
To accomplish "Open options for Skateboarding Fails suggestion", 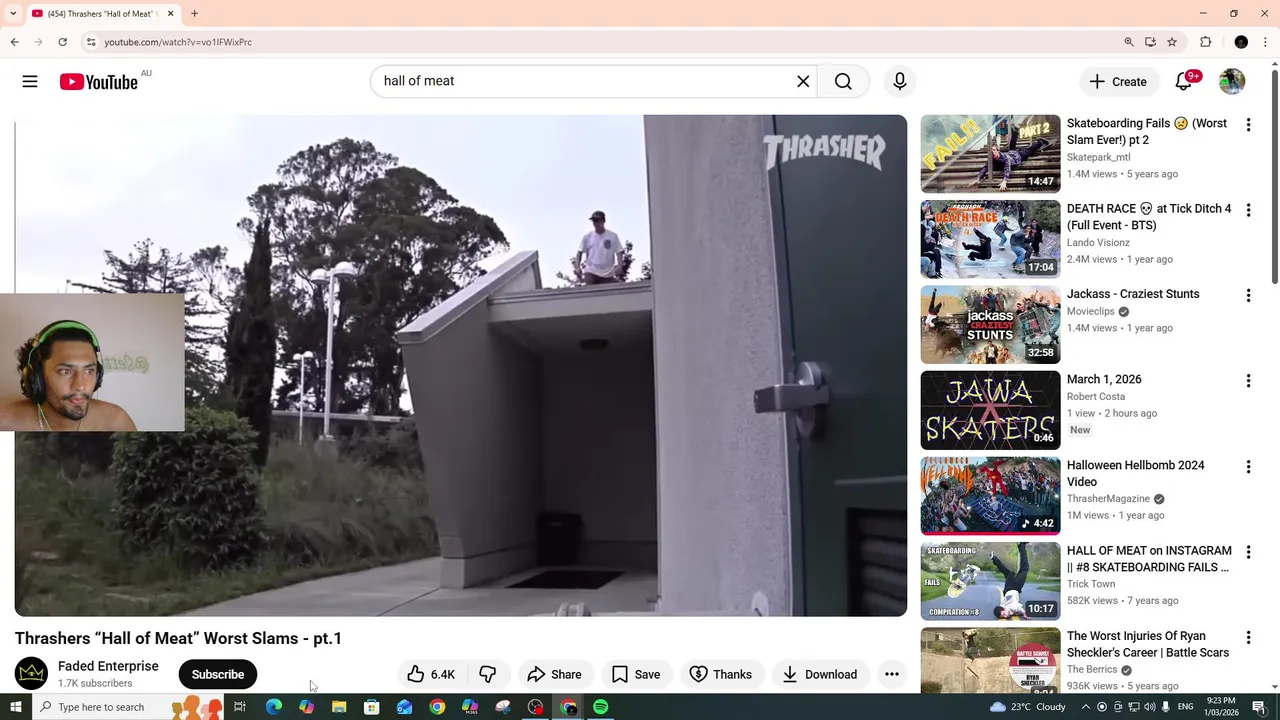I will coord(1248,125).
